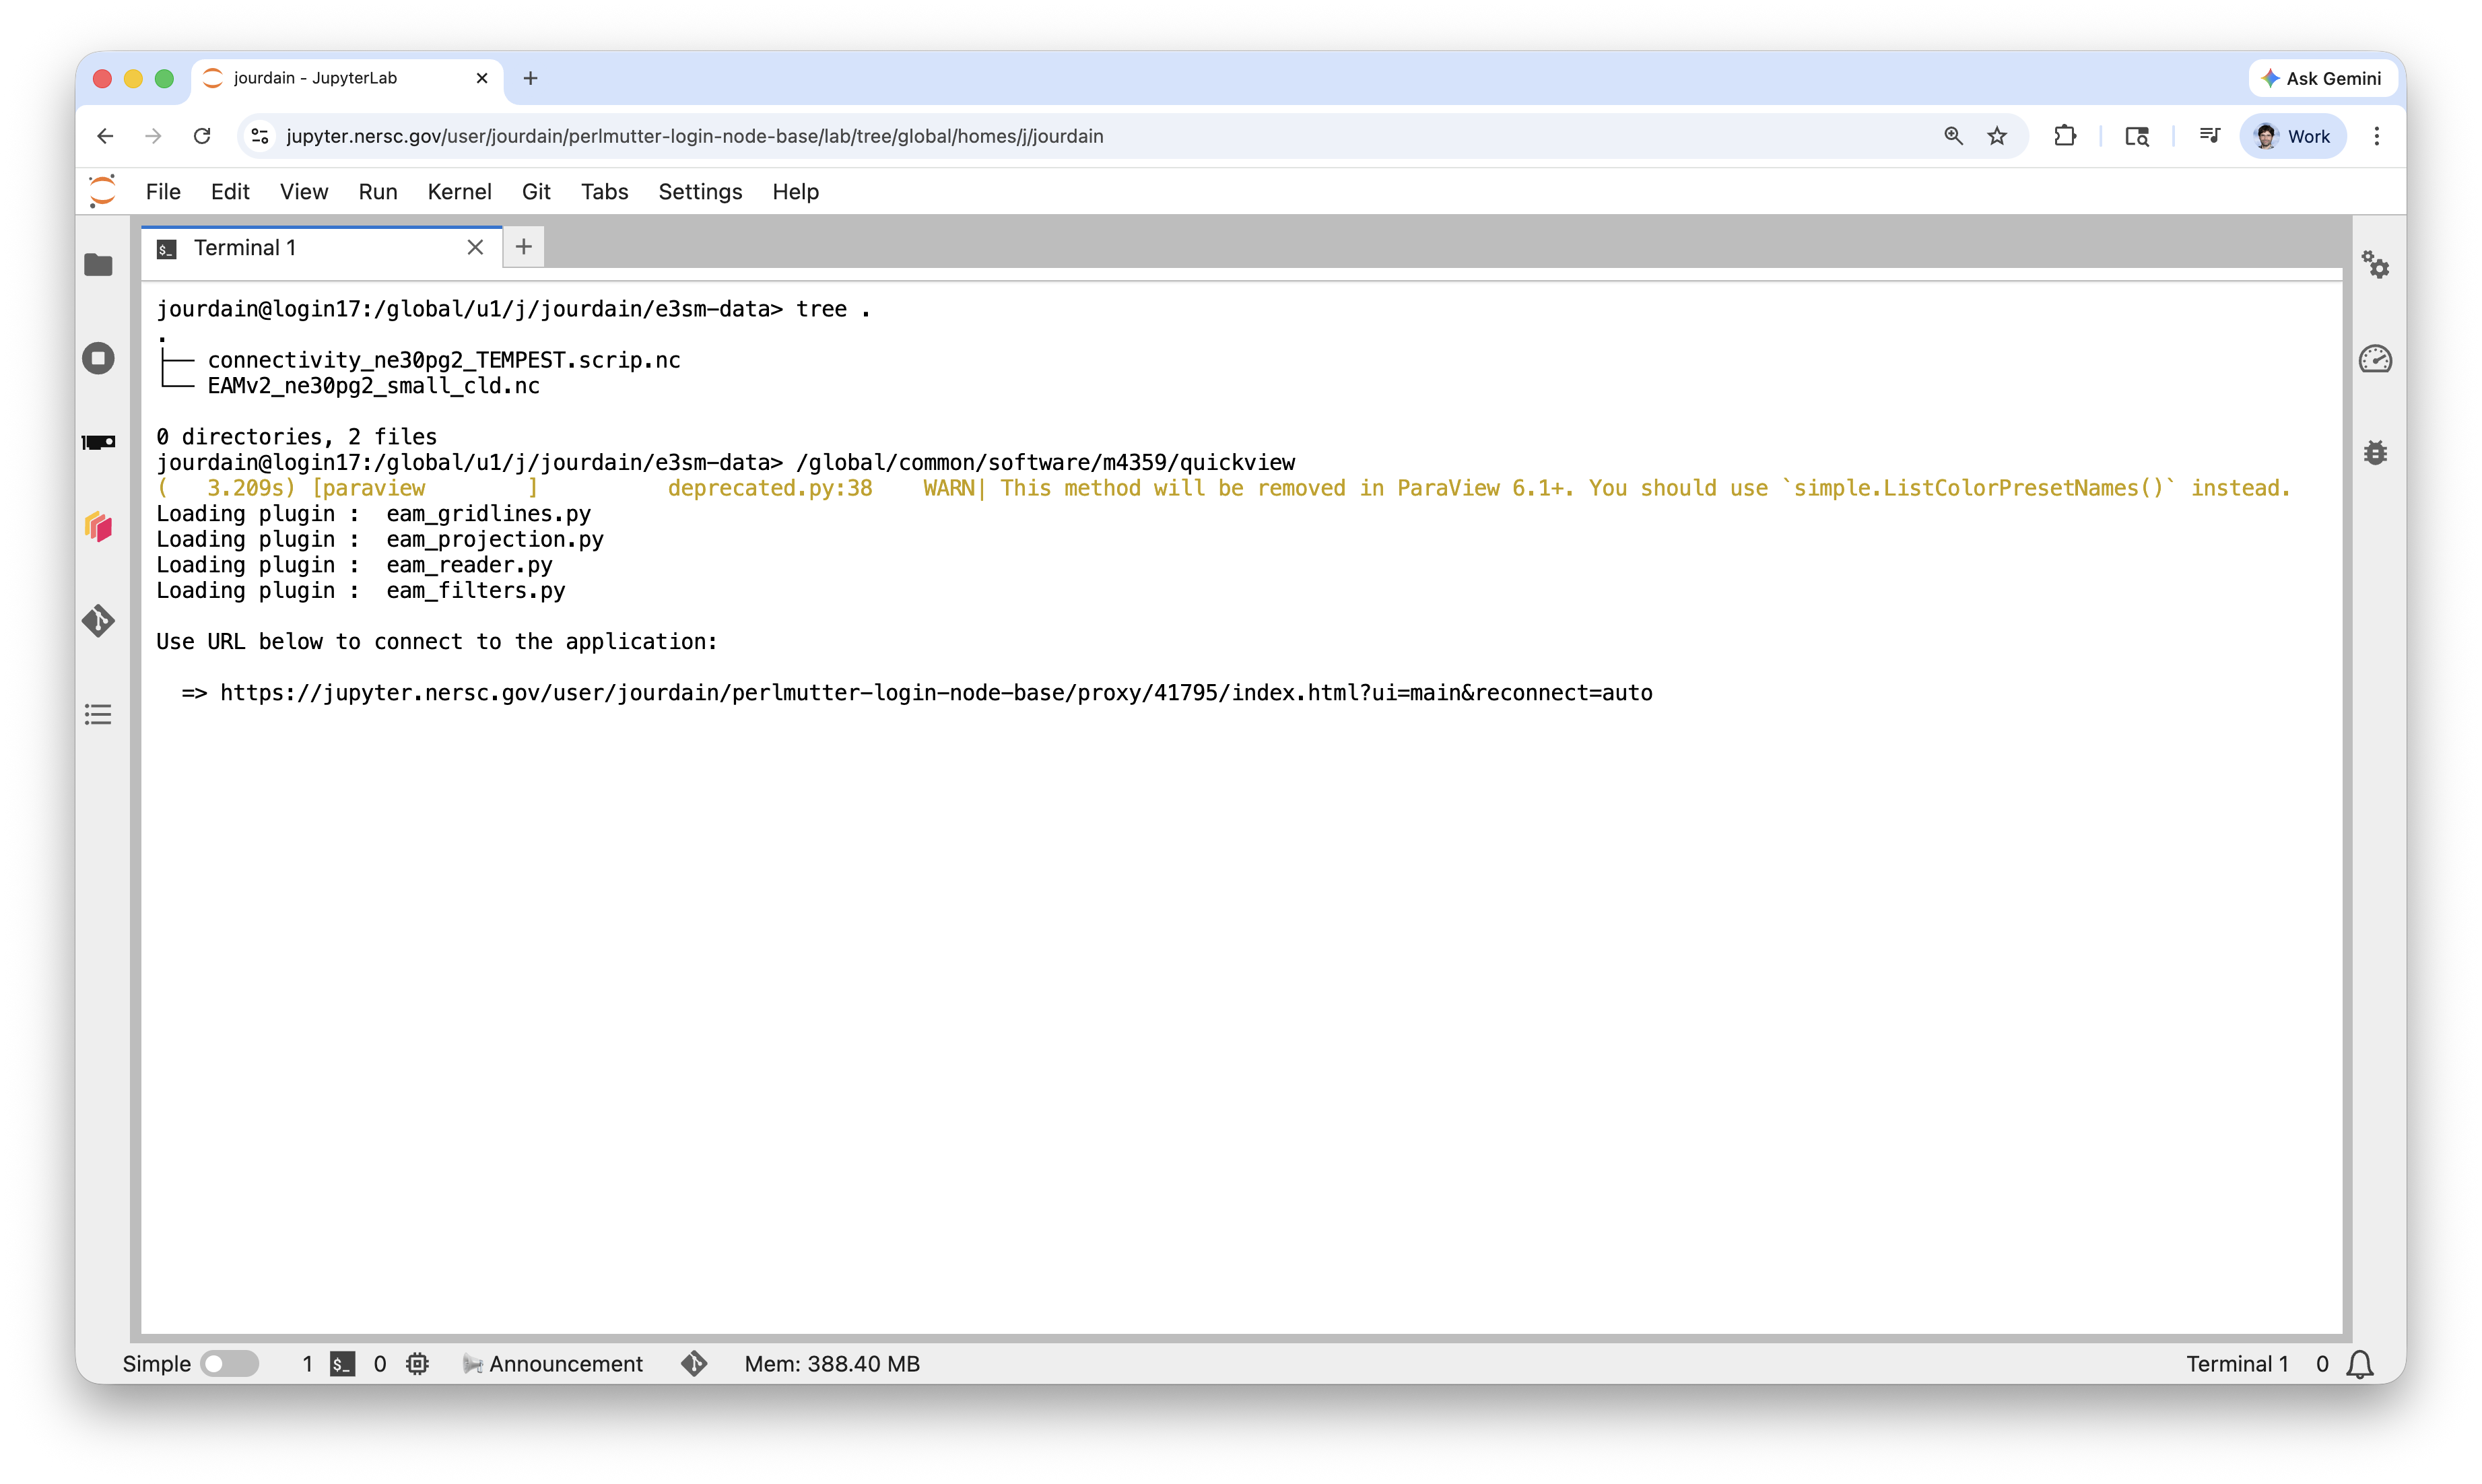2482x1484 pixels.
Task: Open the Git sidebar panel icon
Action: point(98,621)
